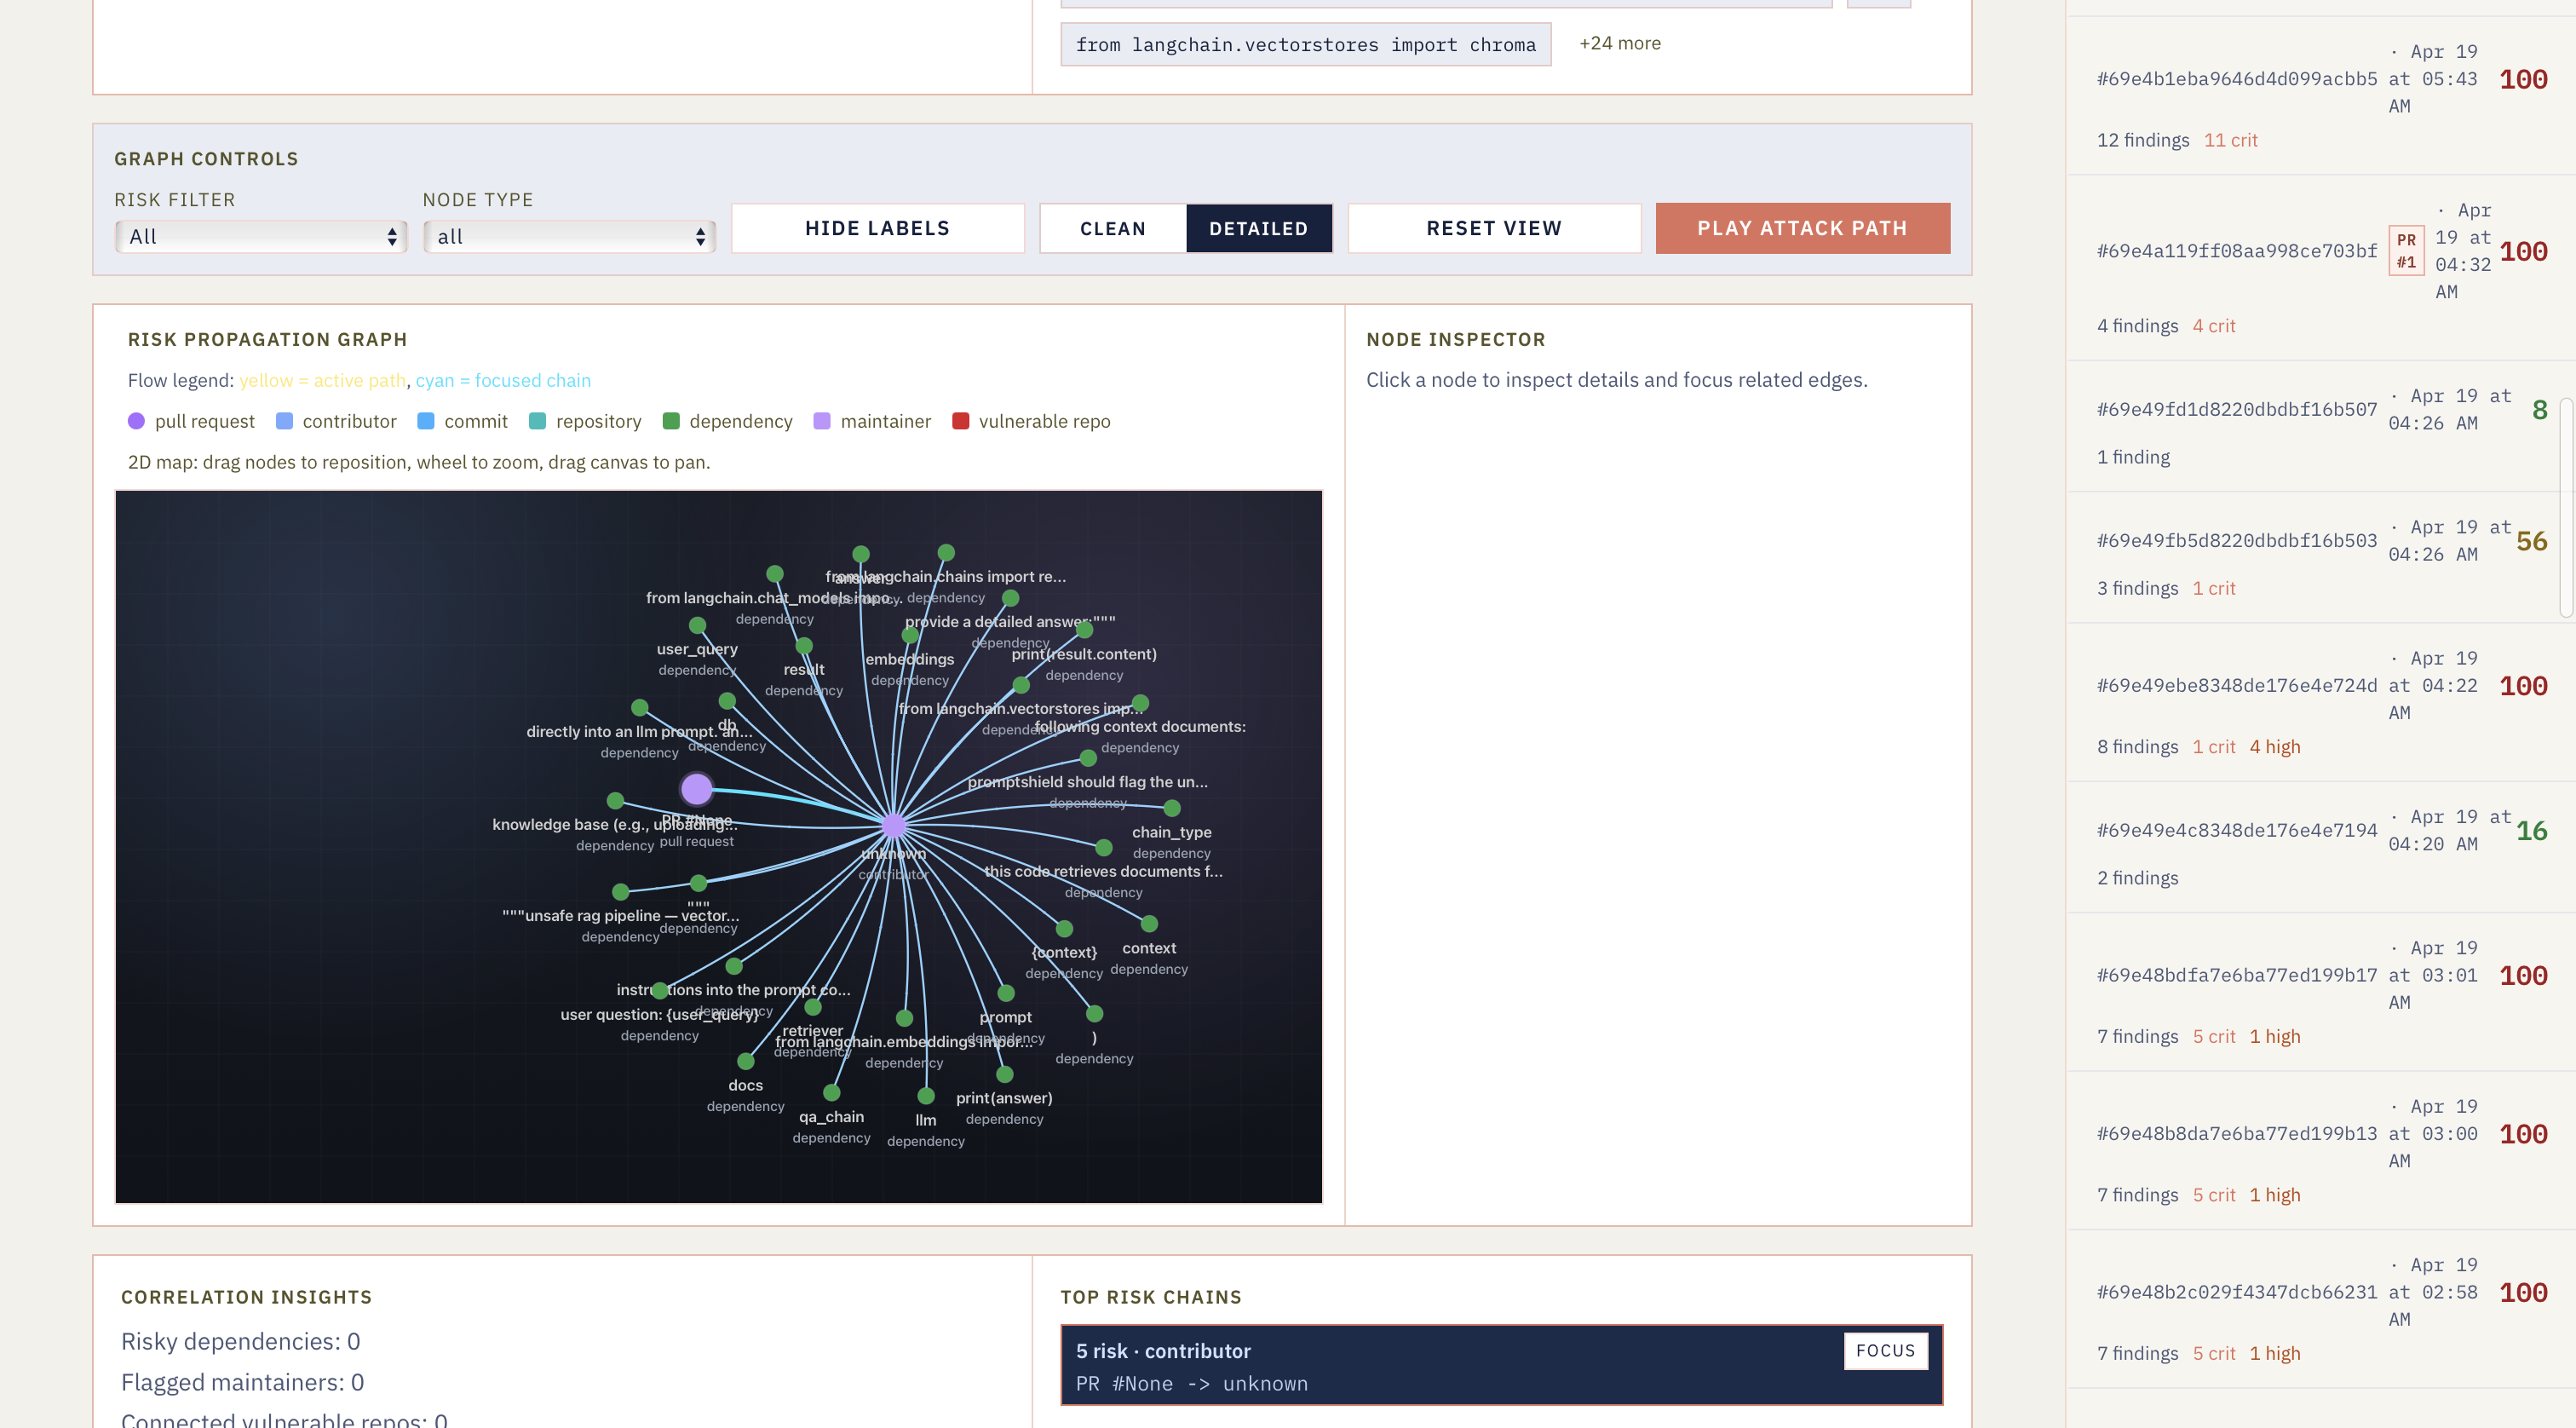The height and width of the screenshot is (1428, 2576).
Task: Switch graph to Clean mode
Action: click(1112, 228)
